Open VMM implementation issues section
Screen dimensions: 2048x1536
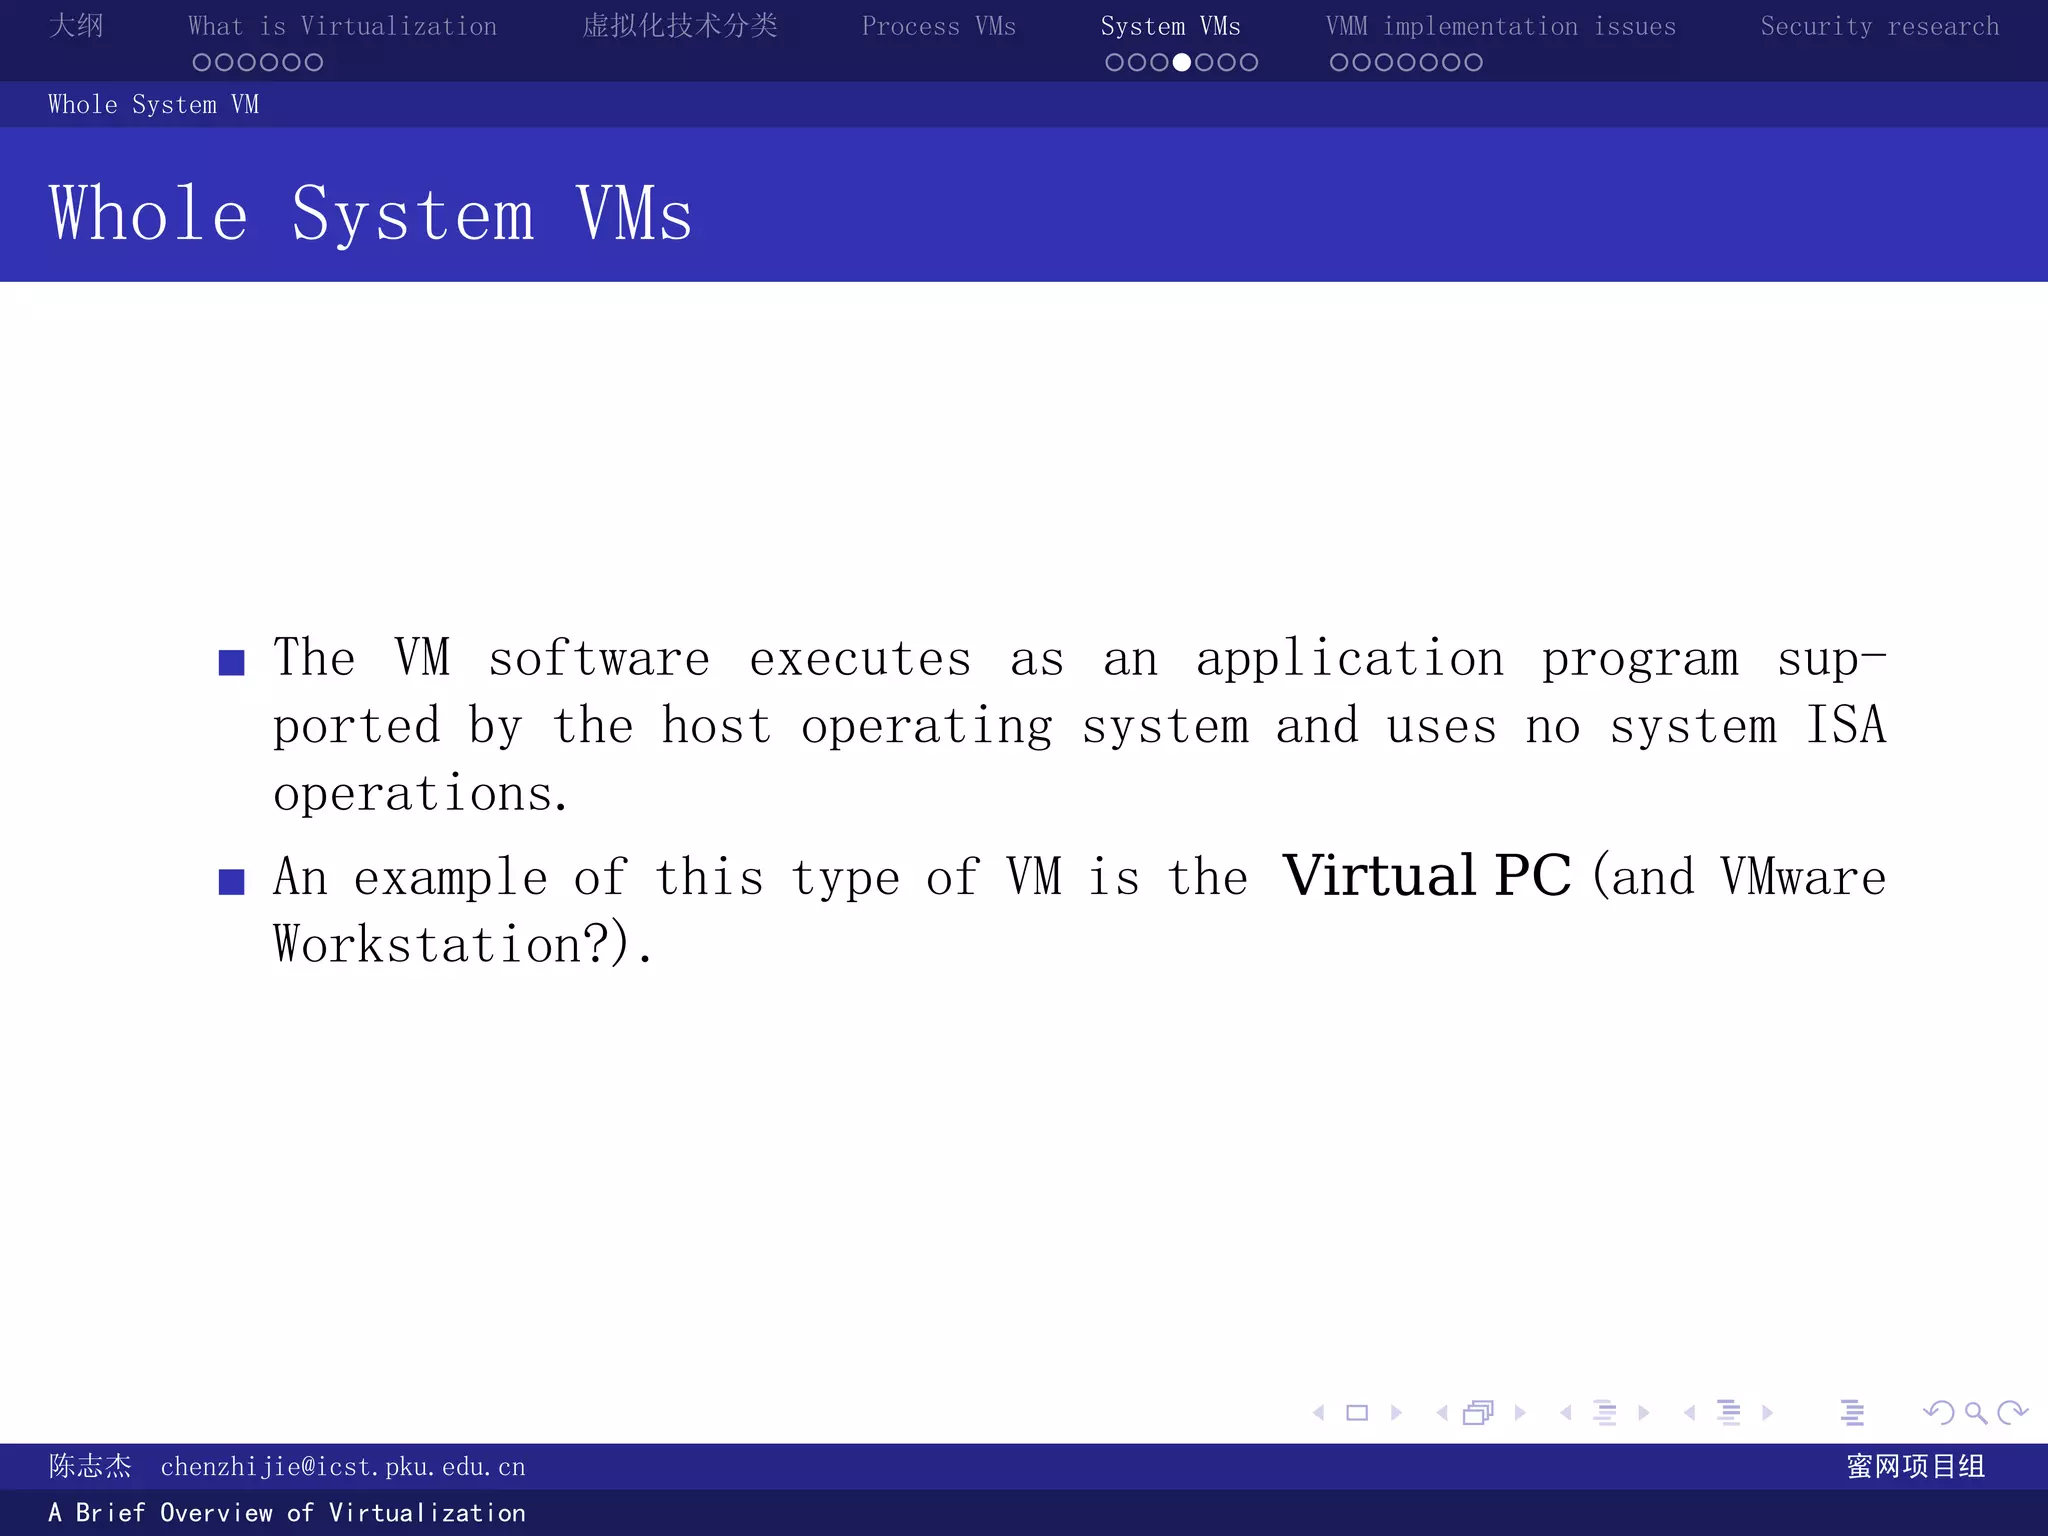pos(1501,26)
